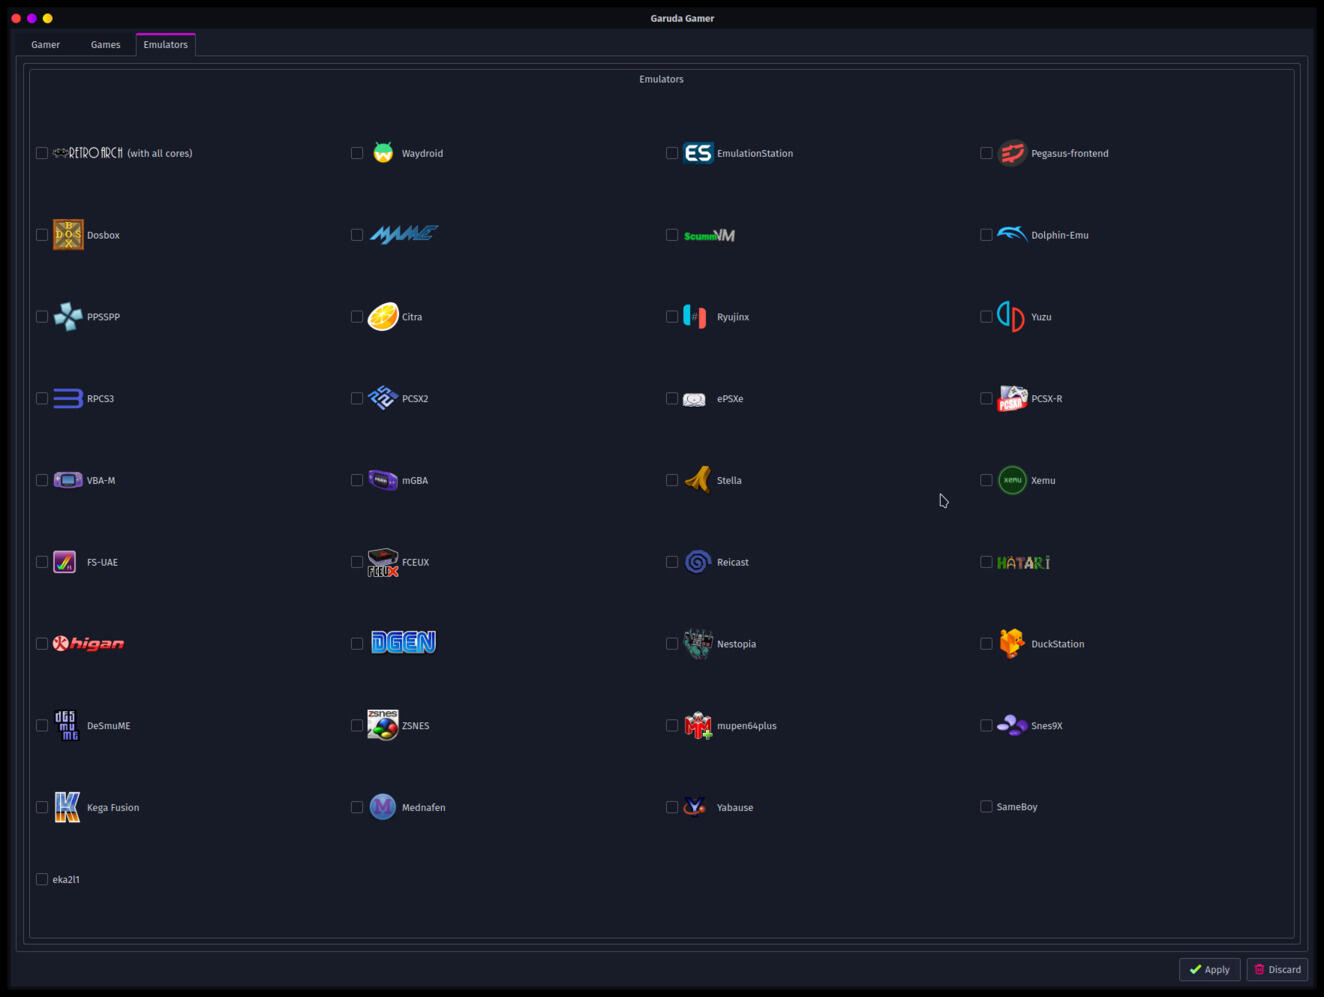This screenshot has width=1324, height=997.
Task: Click the Nestopia icon
Action: pyautogui.click(x=698, y=644)
